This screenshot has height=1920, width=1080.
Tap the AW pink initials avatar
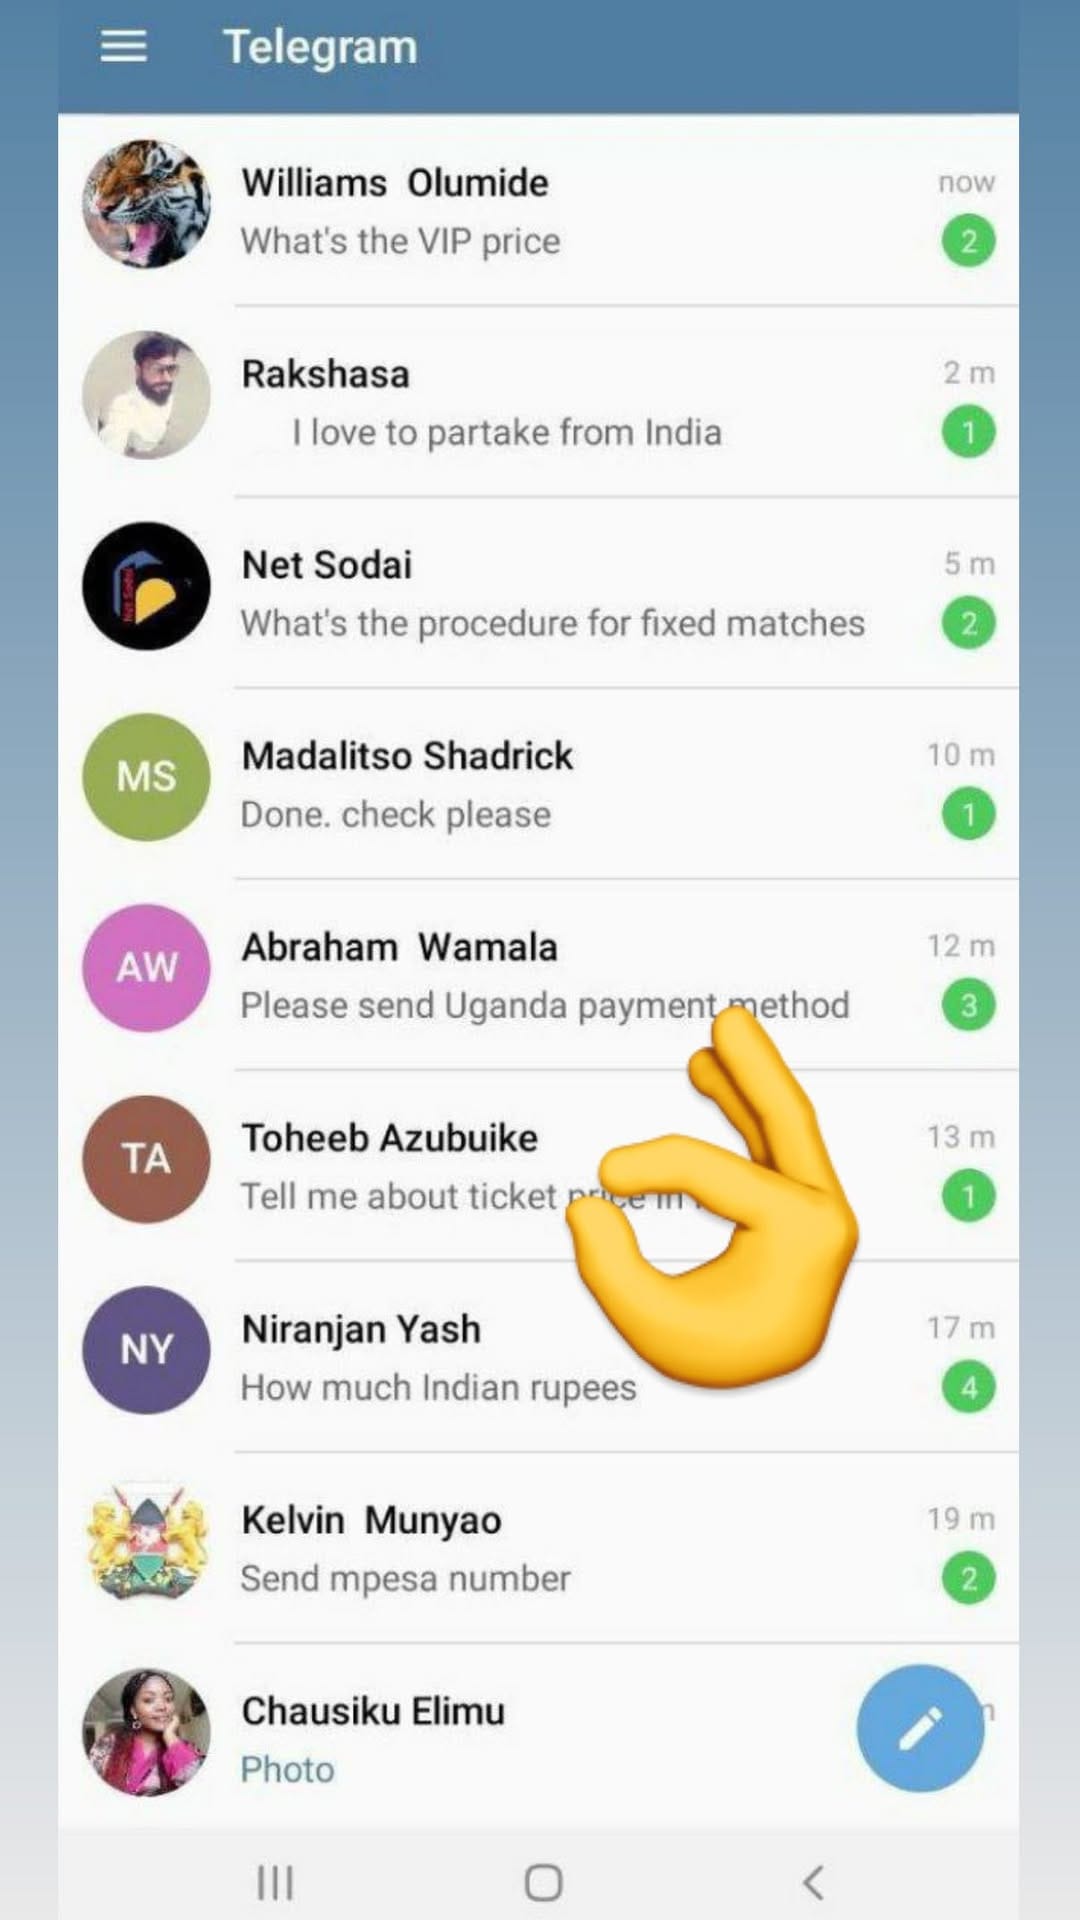[x=147, y=968]
